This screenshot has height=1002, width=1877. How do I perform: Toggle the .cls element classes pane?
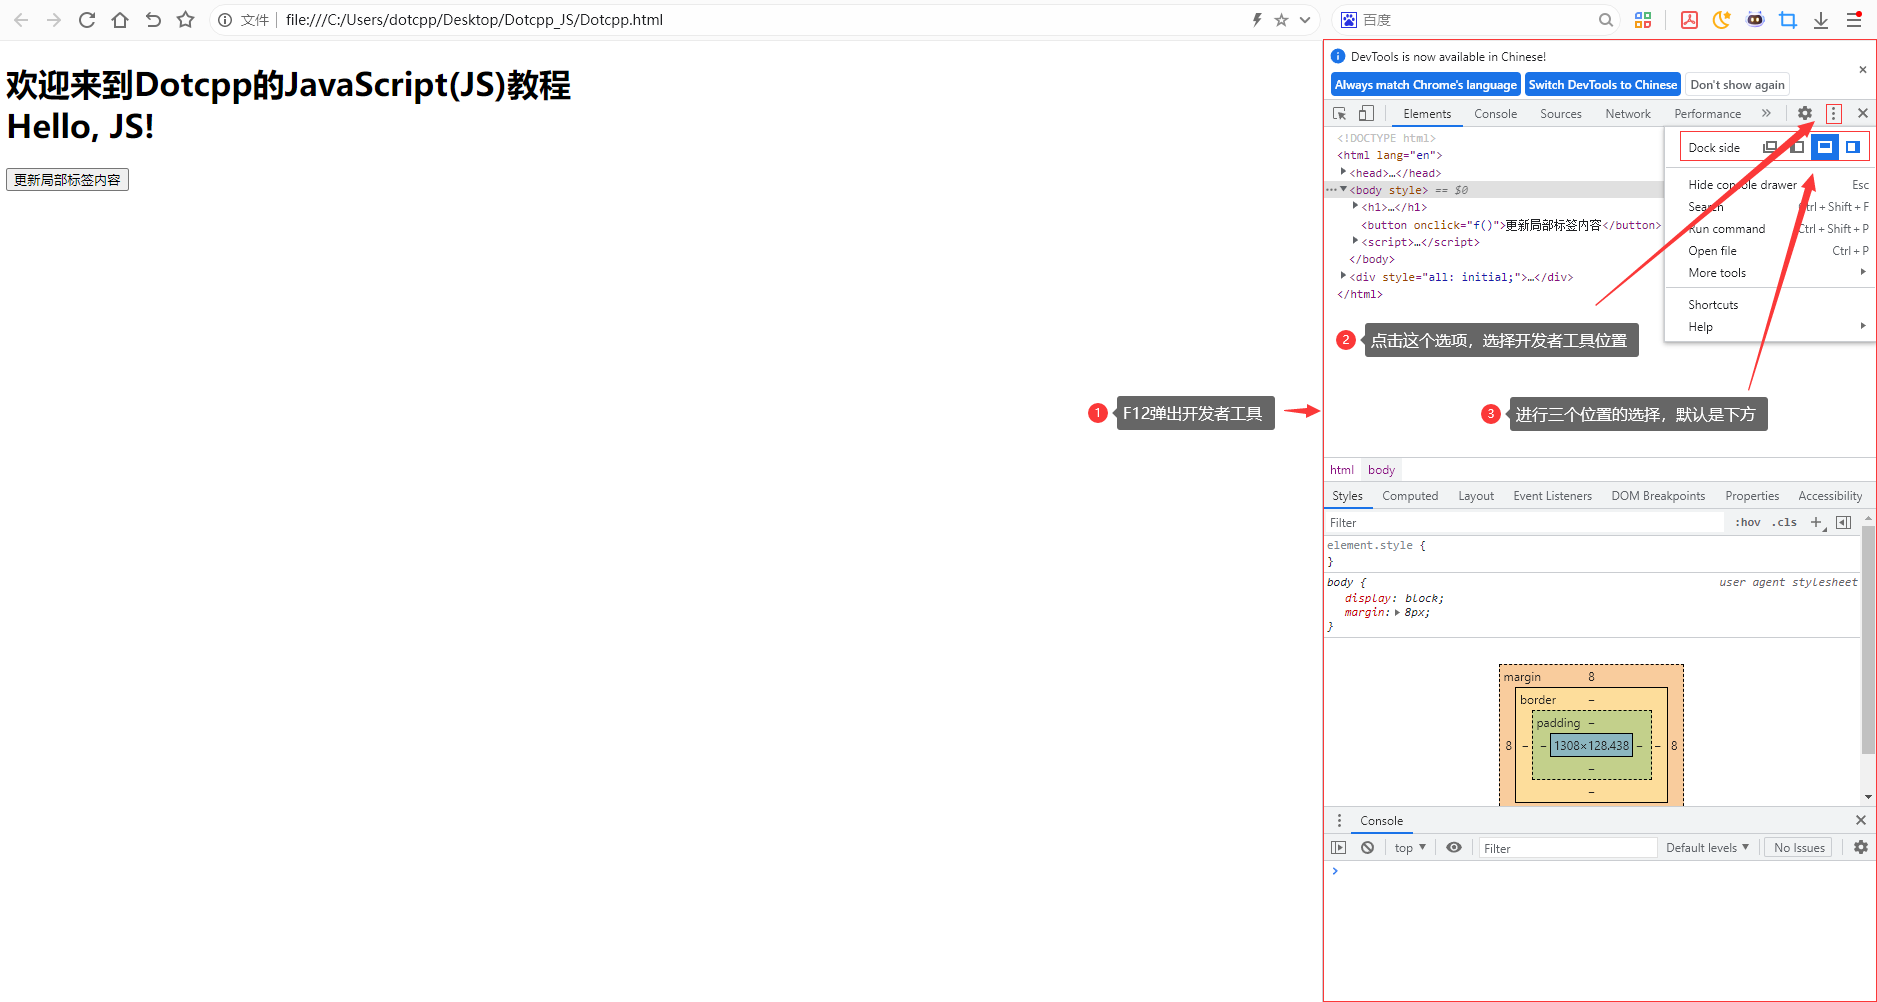(1784, 522)
